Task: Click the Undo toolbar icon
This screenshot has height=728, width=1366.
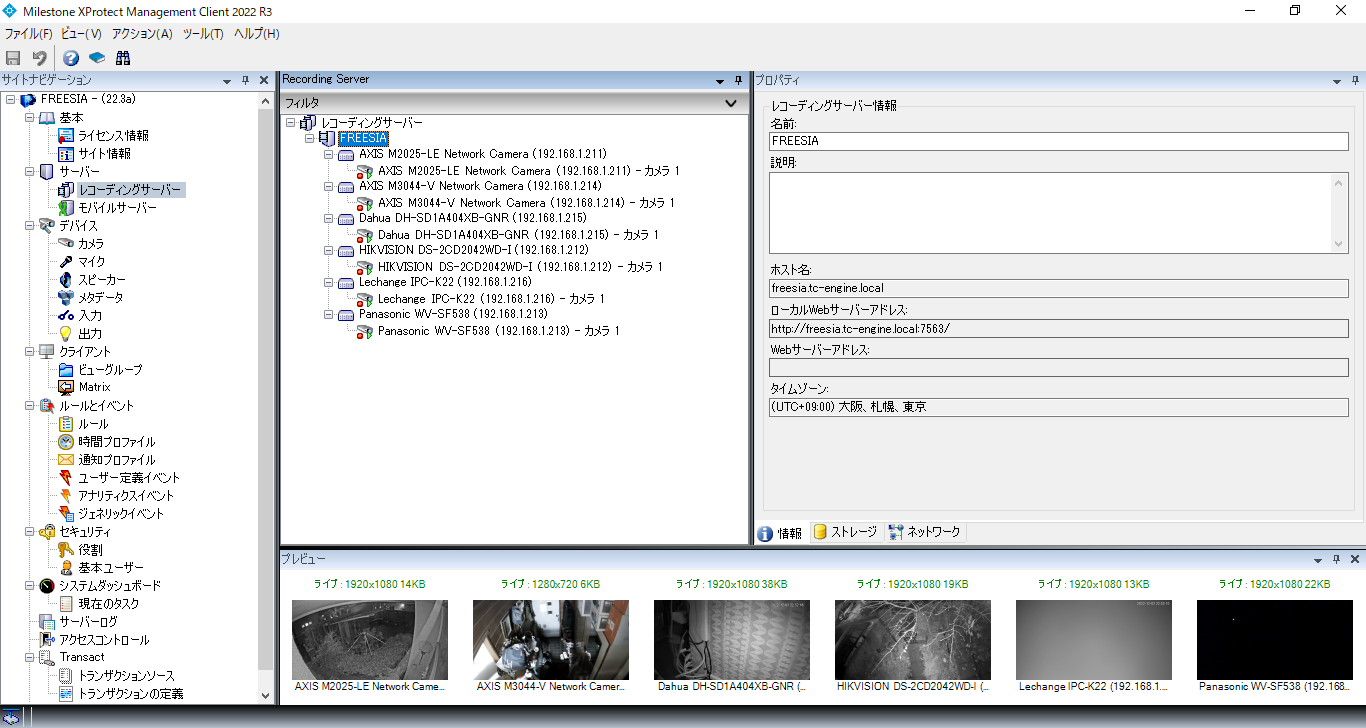Action: (x=39, y=58)
